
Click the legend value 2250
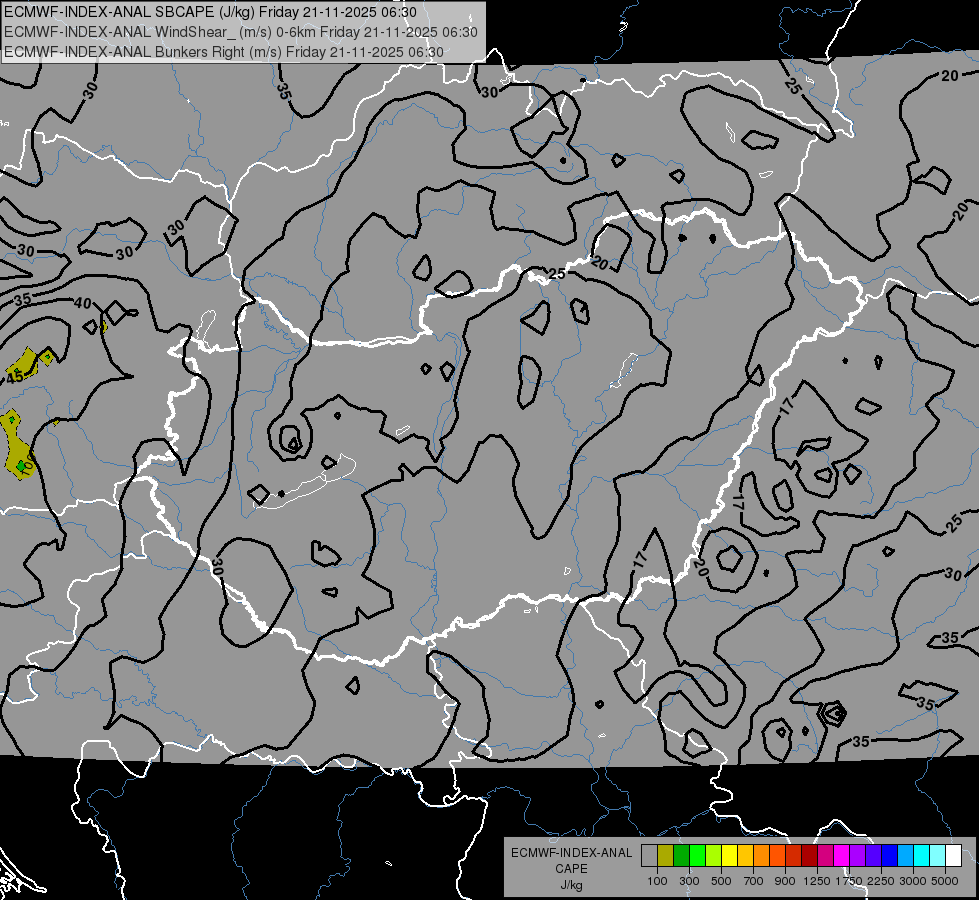pyautogui.click(x=881, y=881)
